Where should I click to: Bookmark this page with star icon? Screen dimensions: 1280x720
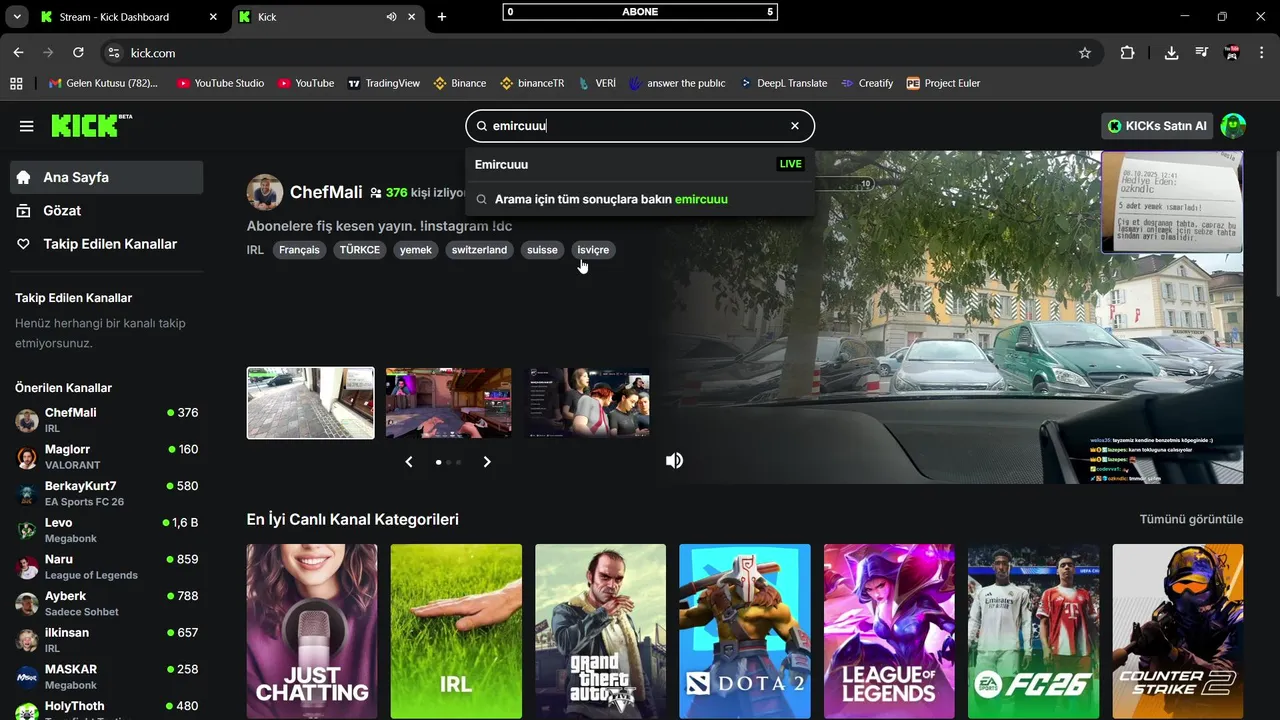(1085, 53)
